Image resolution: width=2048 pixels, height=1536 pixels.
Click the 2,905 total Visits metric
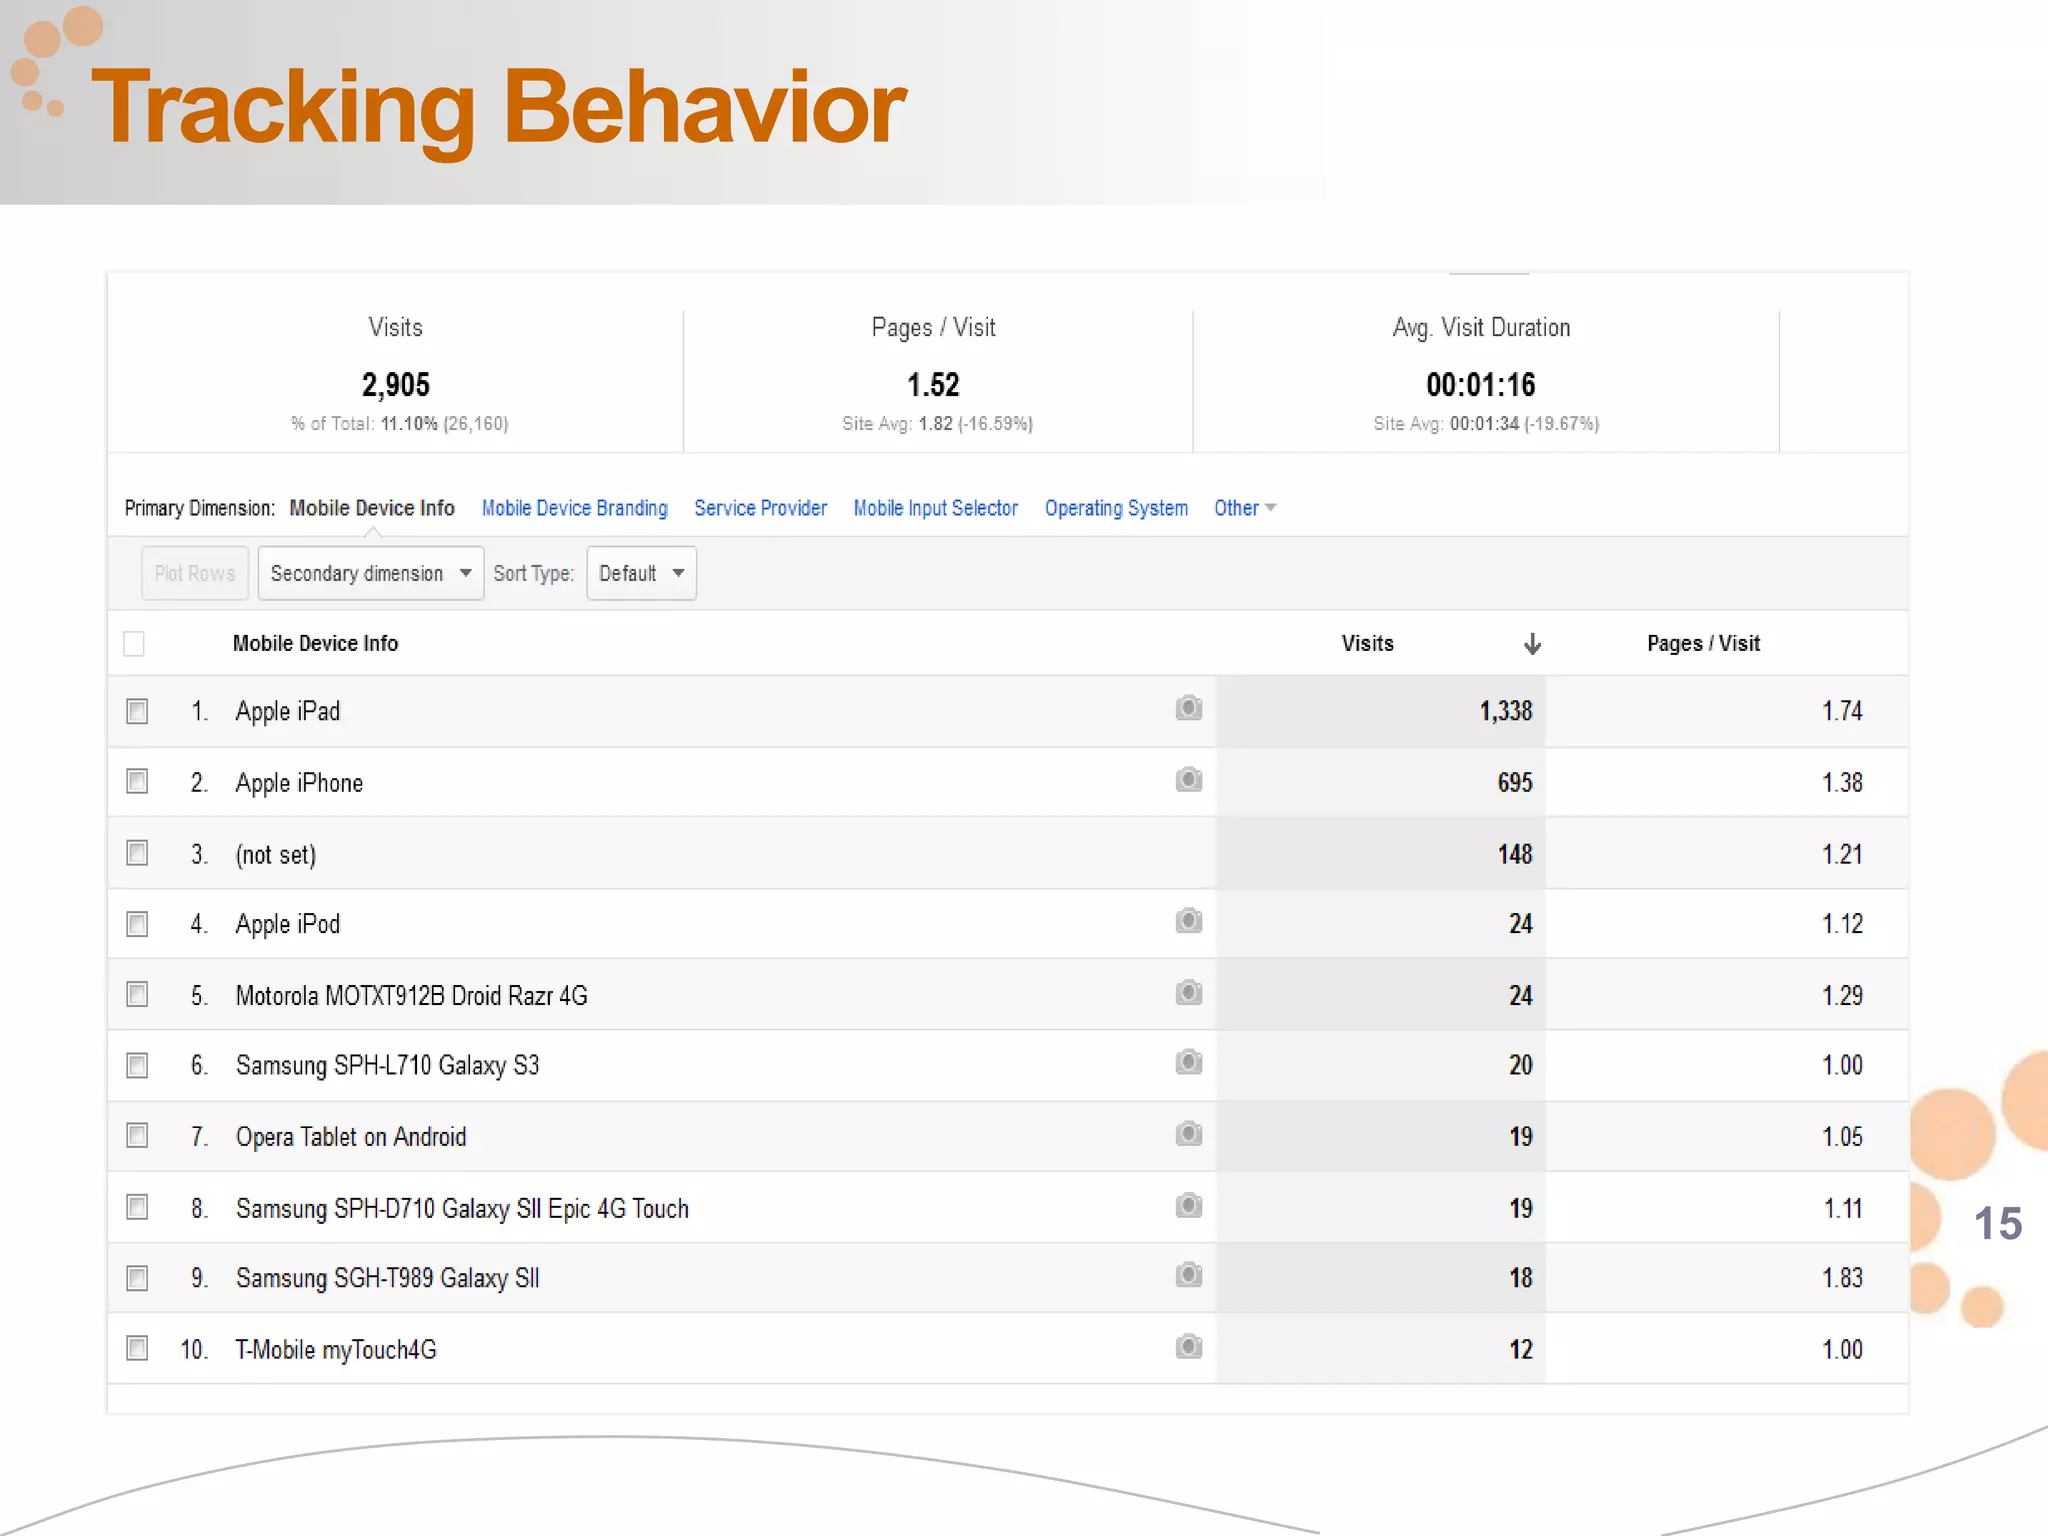pyautogui.click(x=396, y=385)
